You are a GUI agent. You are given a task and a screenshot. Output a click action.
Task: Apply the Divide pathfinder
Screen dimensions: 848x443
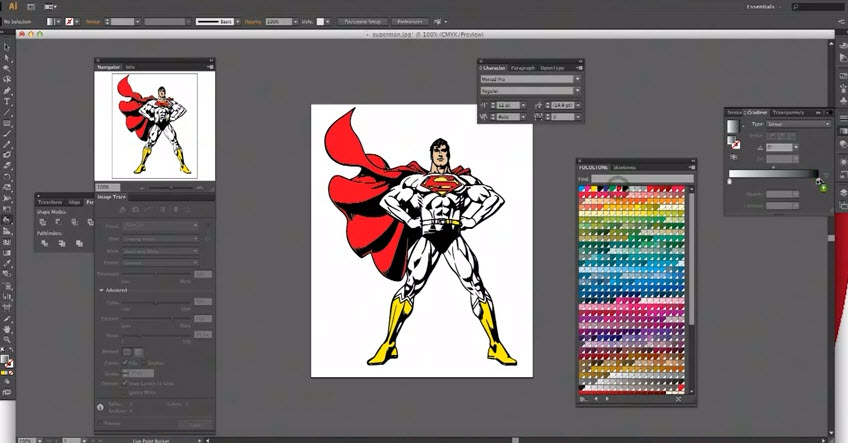click(x=44, y=243)
